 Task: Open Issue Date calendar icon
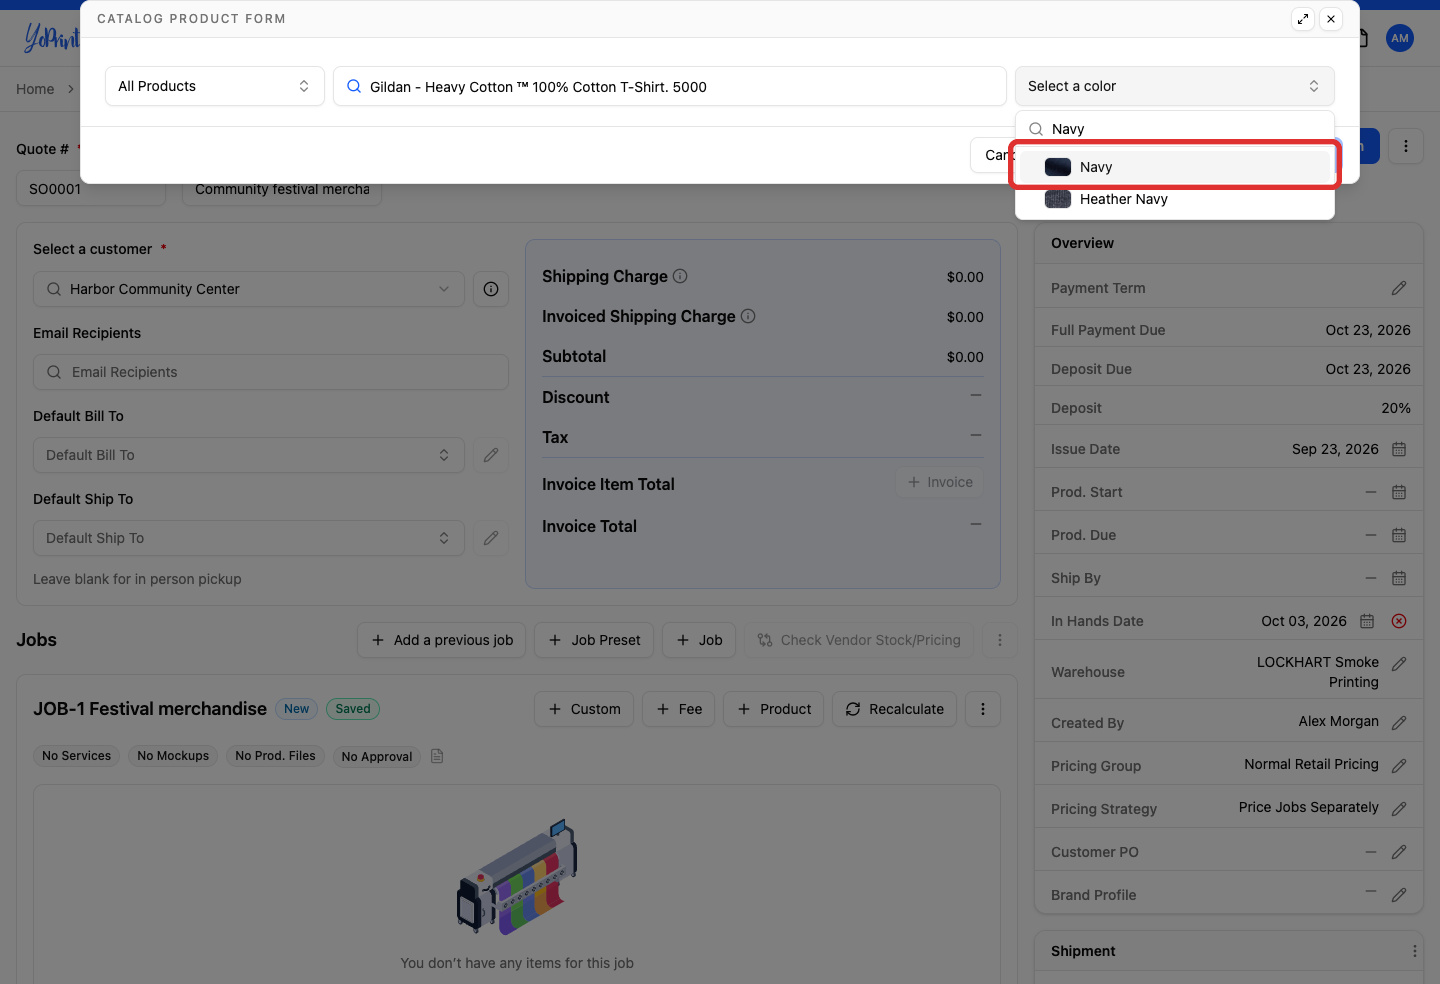click(1399, 449)
